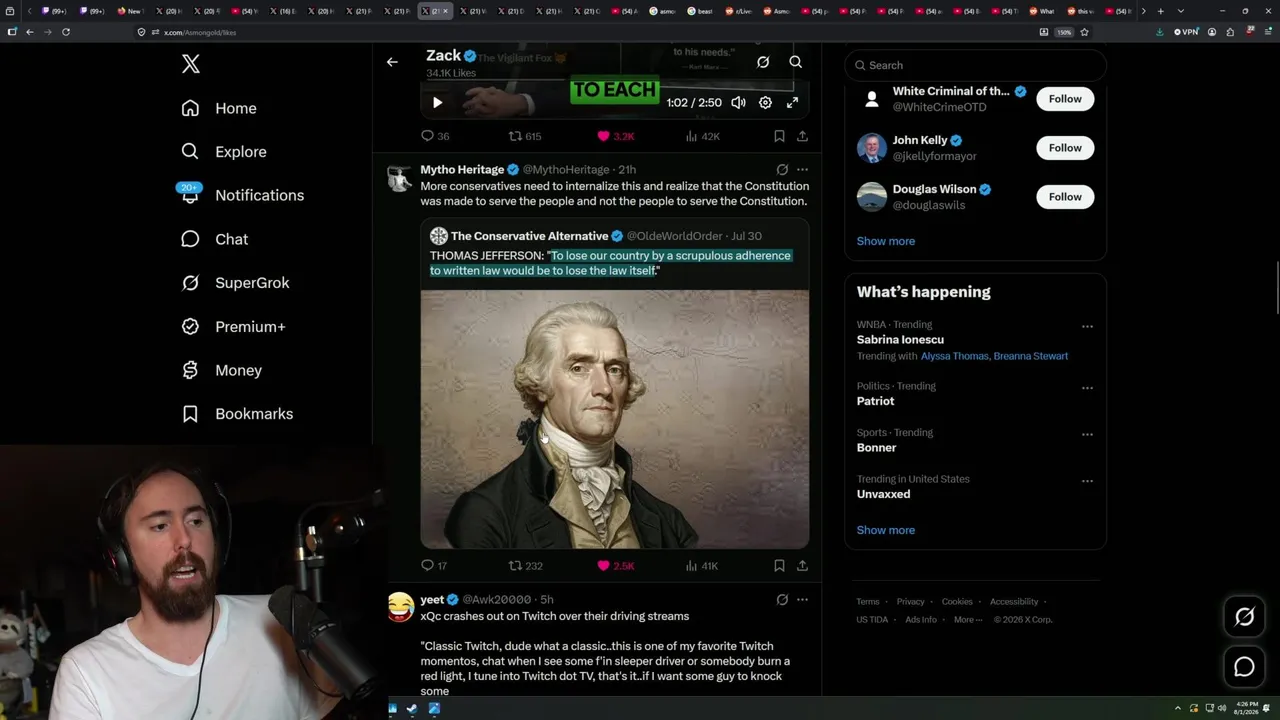
Task: Search Zack's profile with the magnifier icon
Action: pos(796,62)
